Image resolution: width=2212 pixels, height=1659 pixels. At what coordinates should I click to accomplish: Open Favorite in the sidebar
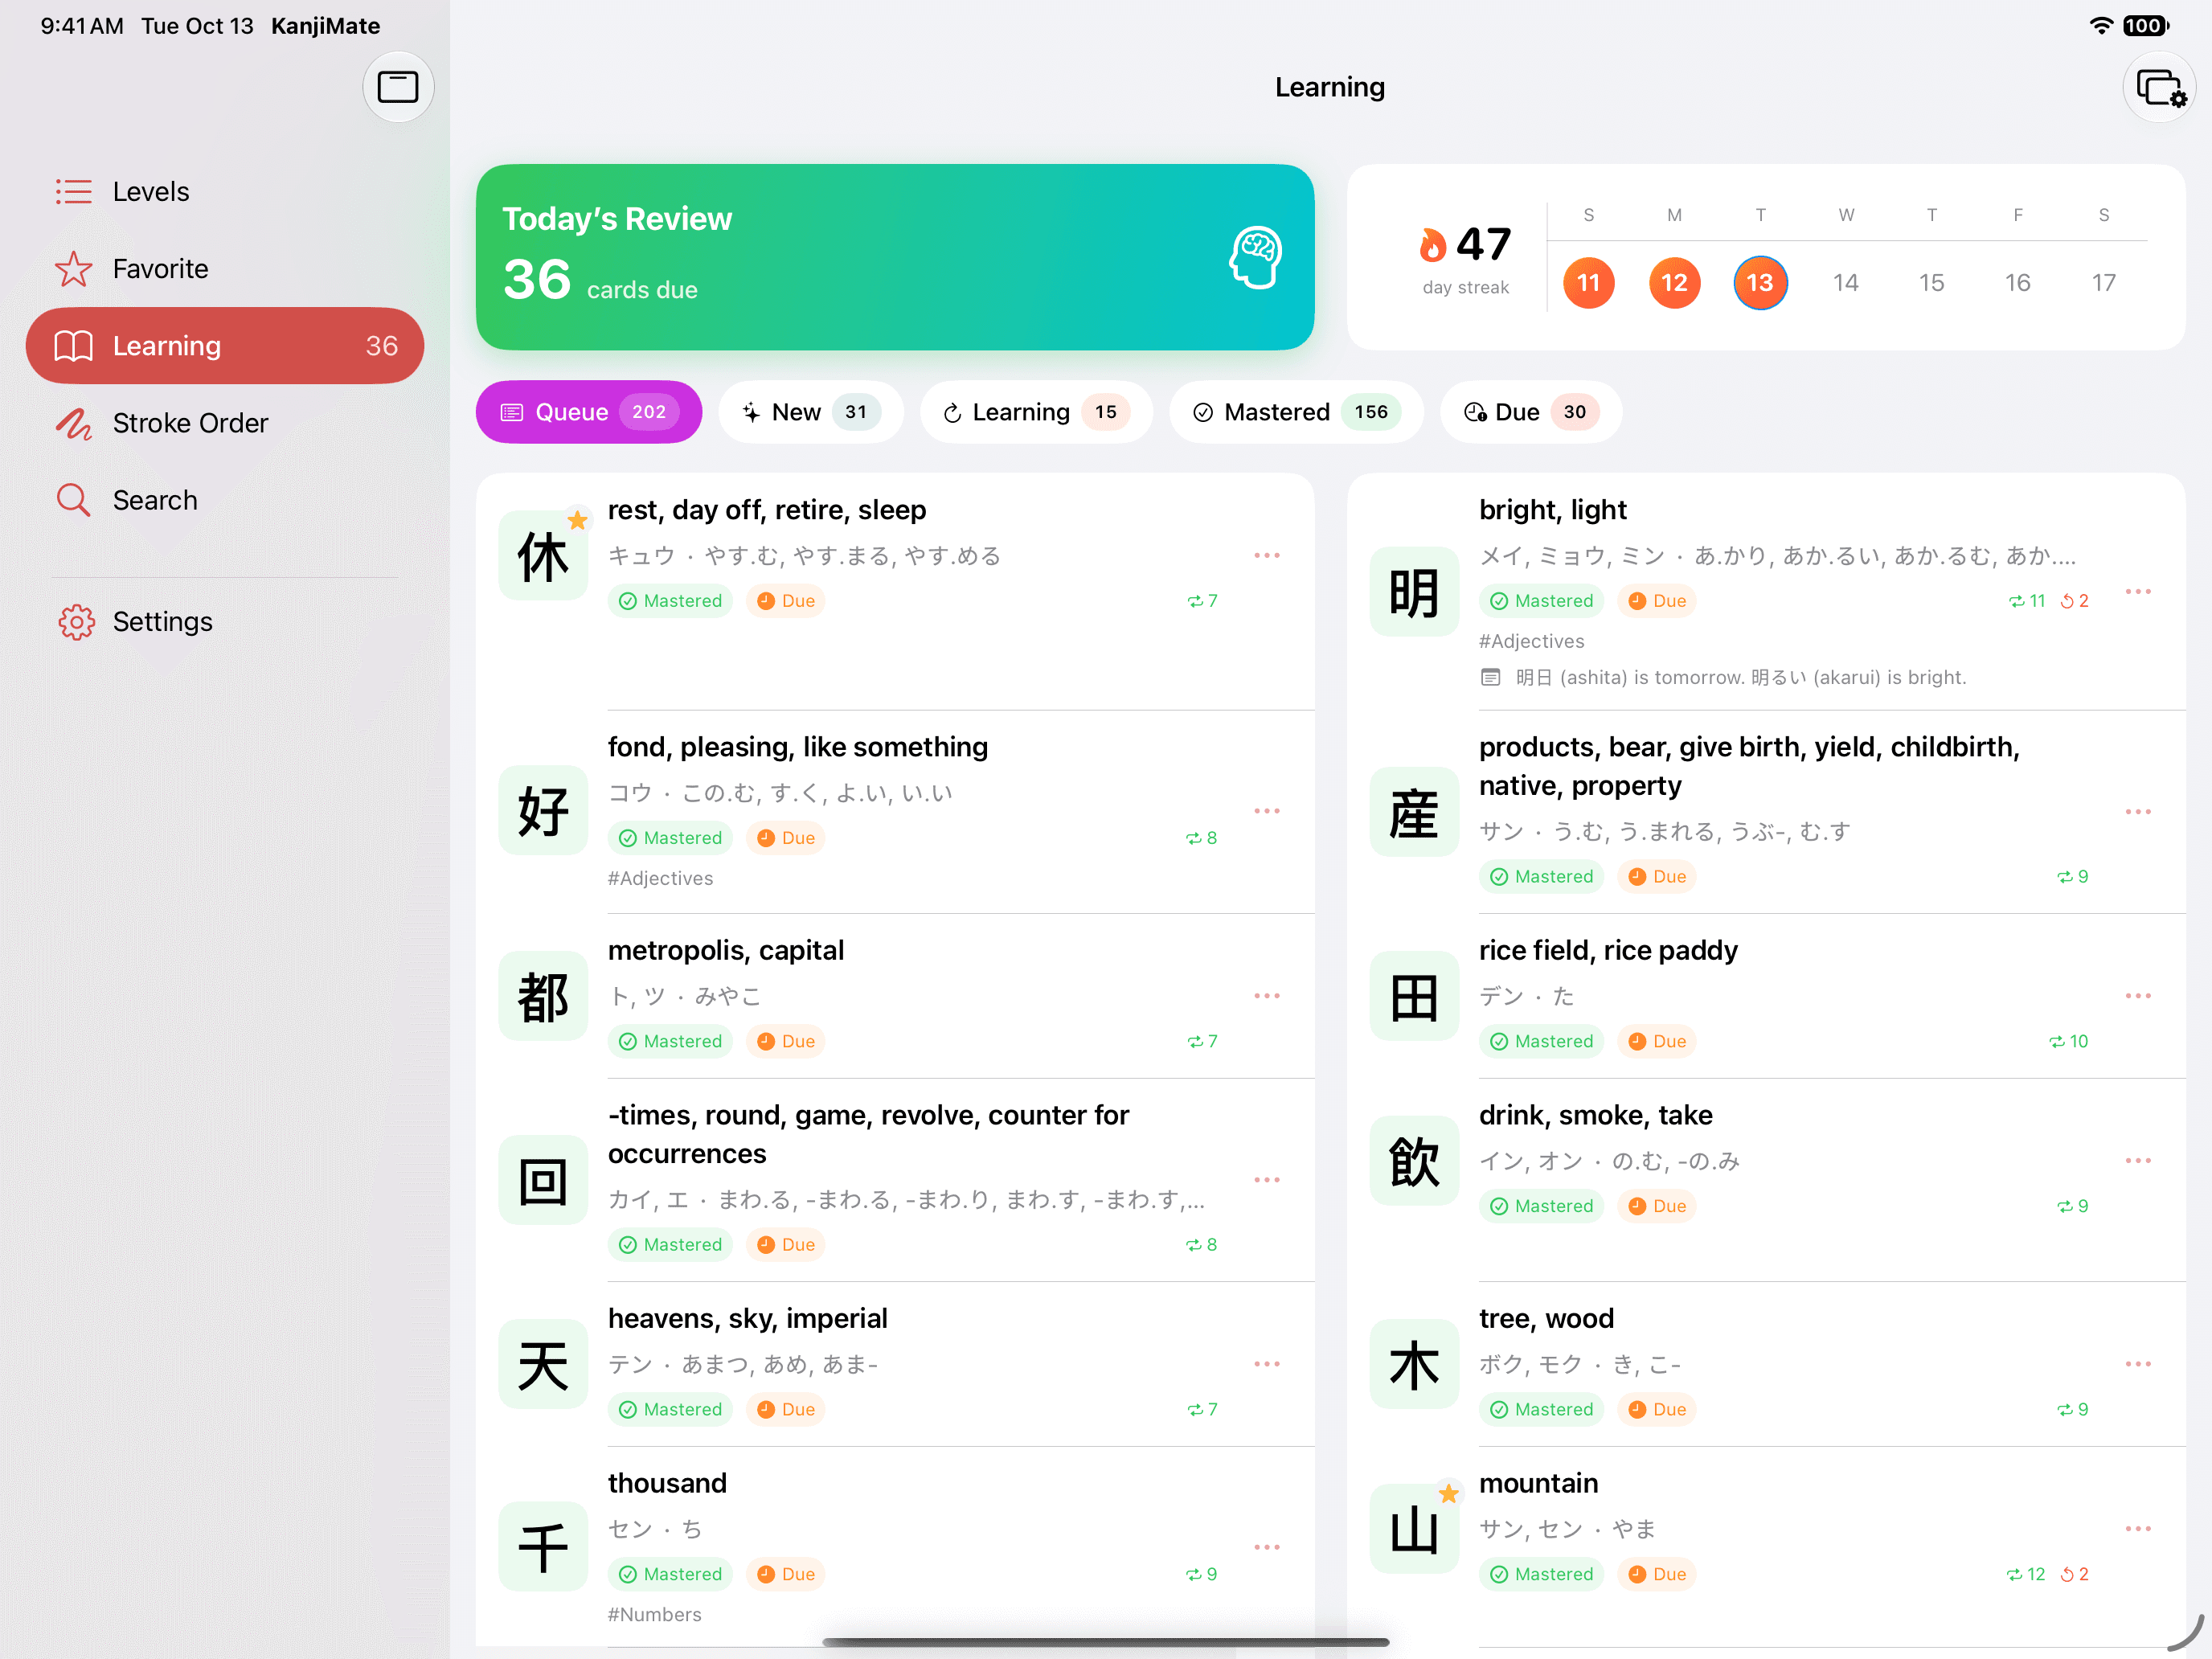click(225, 268)
